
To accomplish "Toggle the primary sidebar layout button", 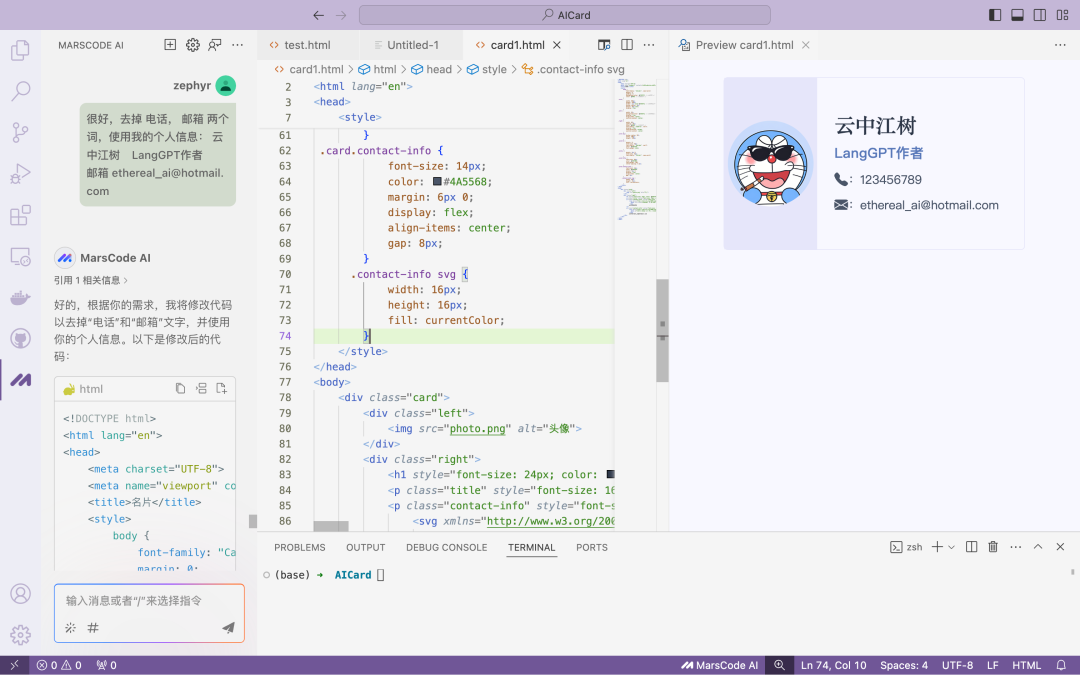I will 994,15.
